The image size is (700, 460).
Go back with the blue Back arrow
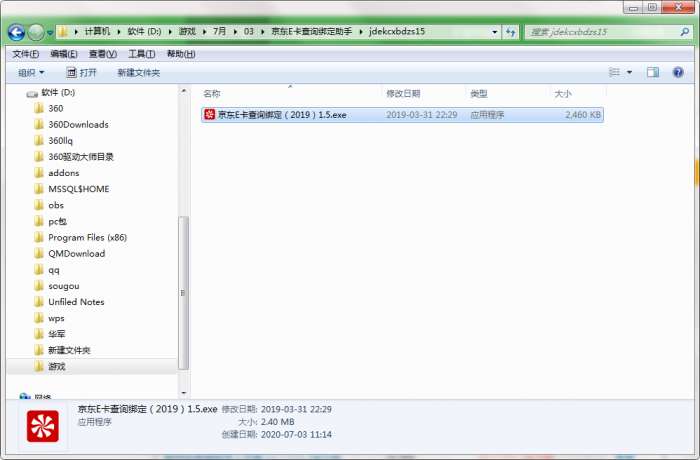pos(17,32)
